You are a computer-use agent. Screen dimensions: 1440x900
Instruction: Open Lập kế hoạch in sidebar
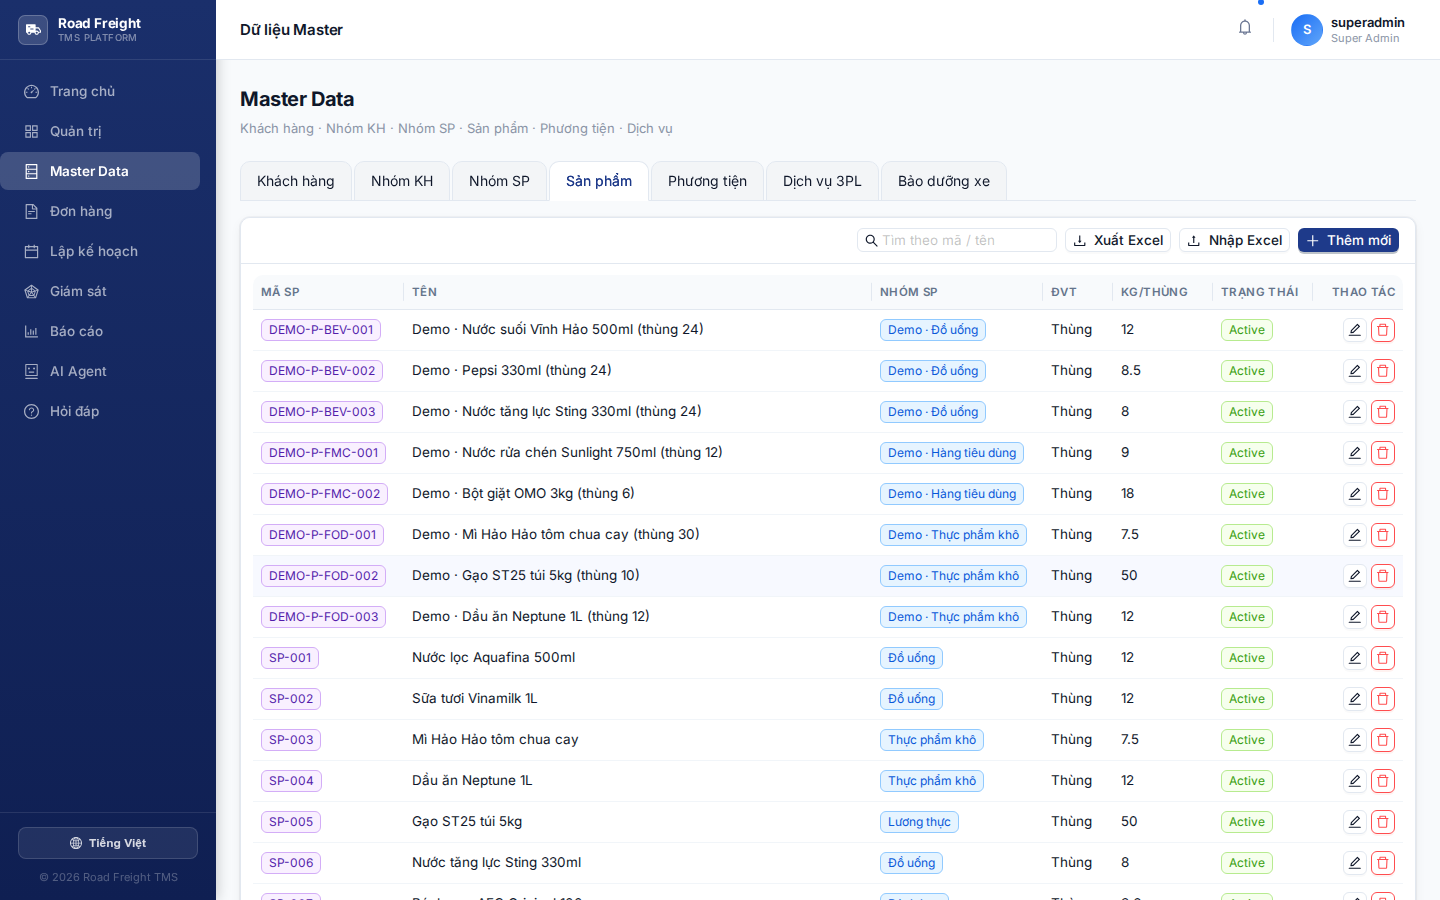tap(100, 251)
